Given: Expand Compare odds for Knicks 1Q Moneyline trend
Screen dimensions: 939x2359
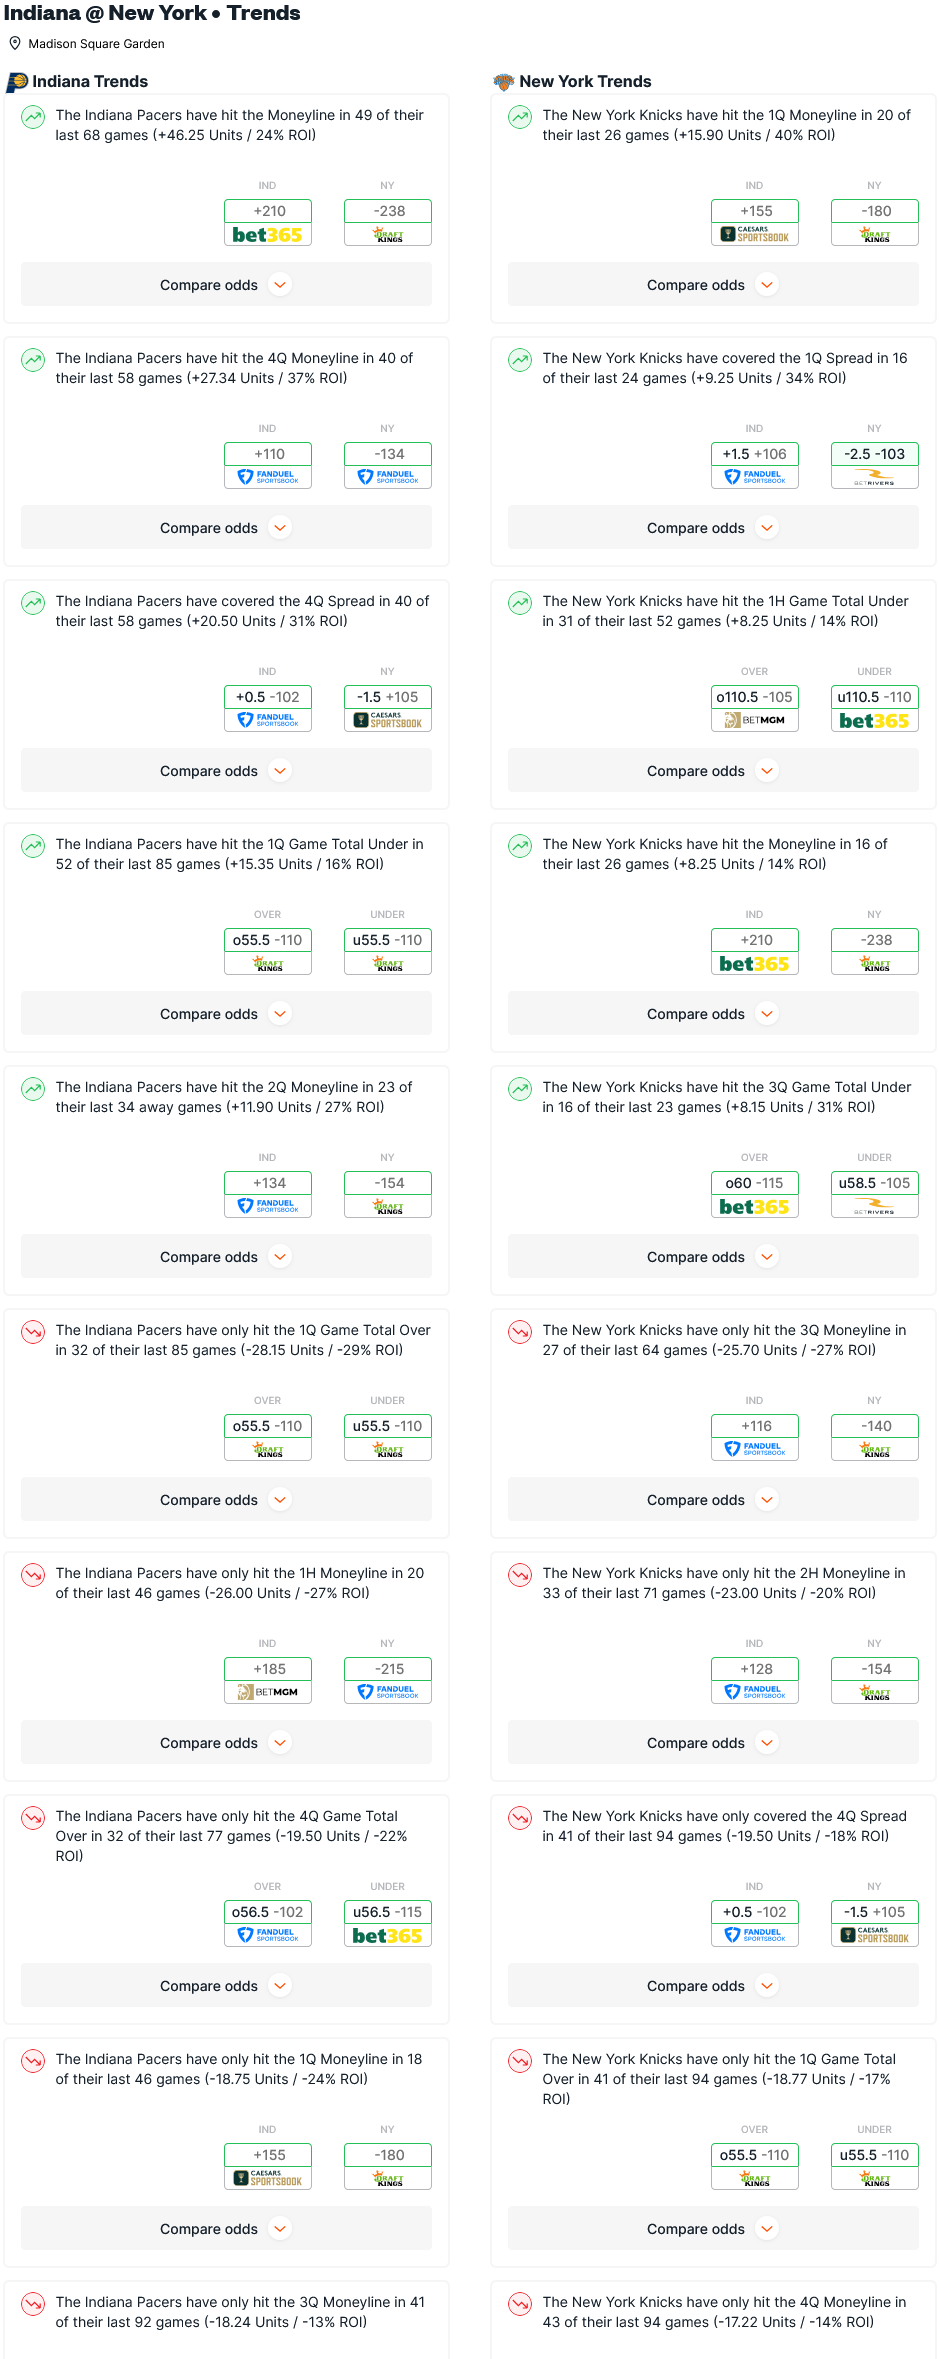Looking at the screenshot, I should tap(713, 285).
